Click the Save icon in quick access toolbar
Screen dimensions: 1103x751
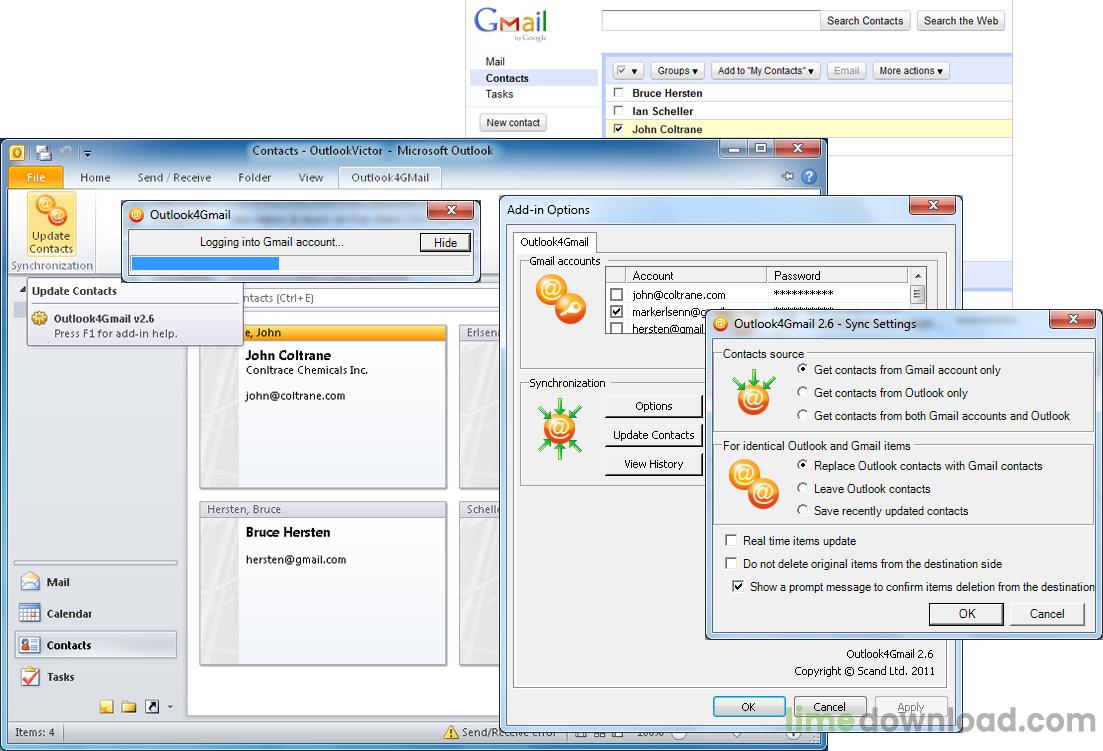[44, 152]
